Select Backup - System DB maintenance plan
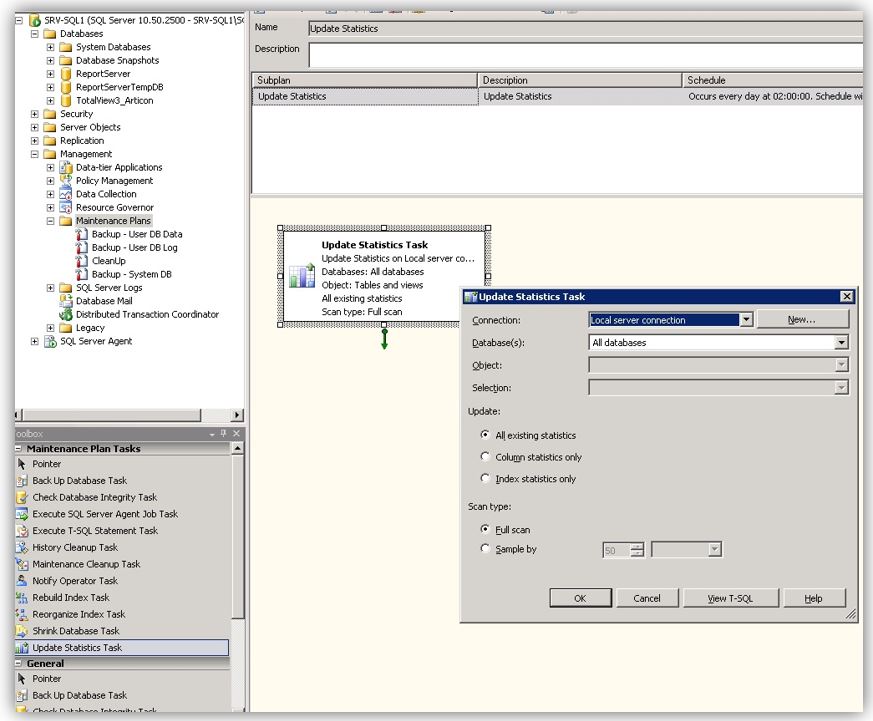Viewport: 873px width, 721px height. coord(131,274)
